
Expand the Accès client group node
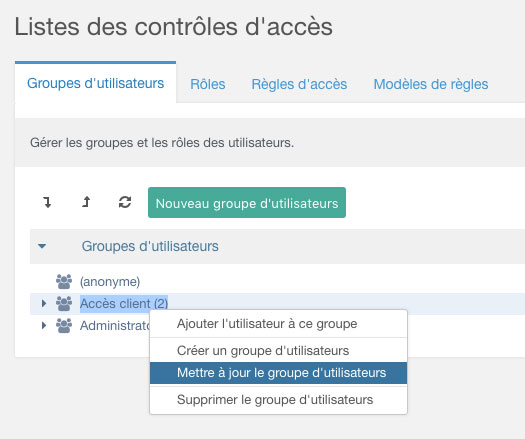tap(44, 303)
